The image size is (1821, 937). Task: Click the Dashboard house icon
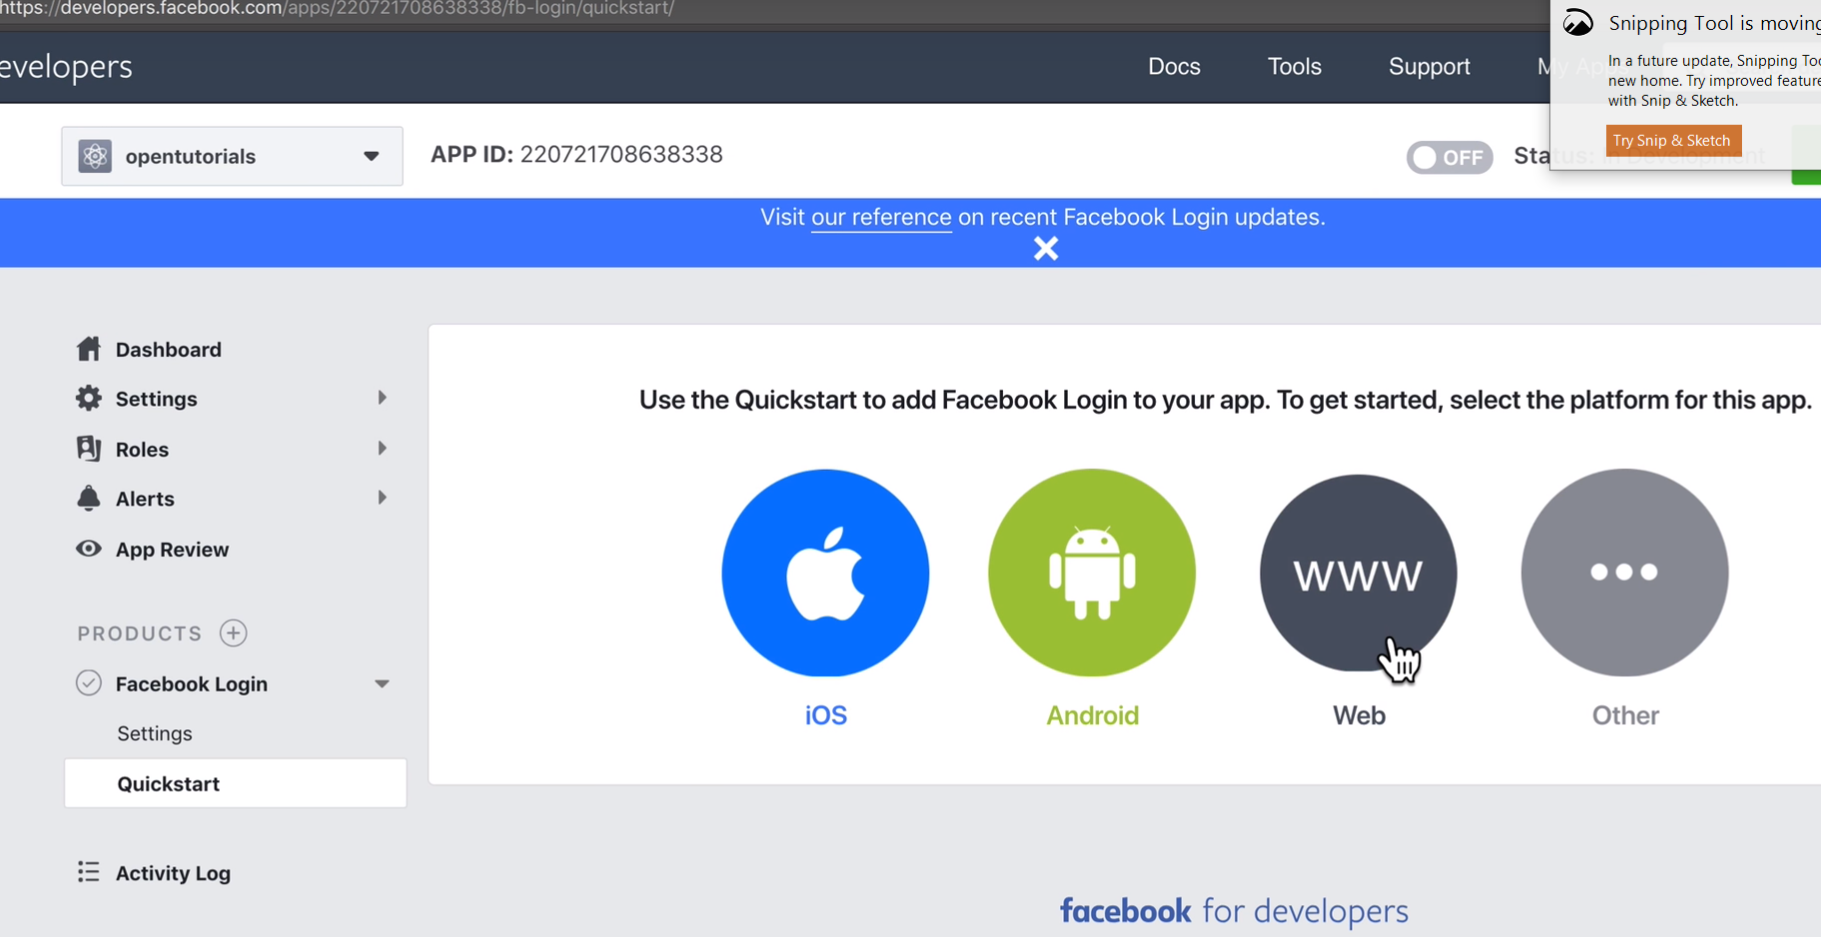(89, 349)
